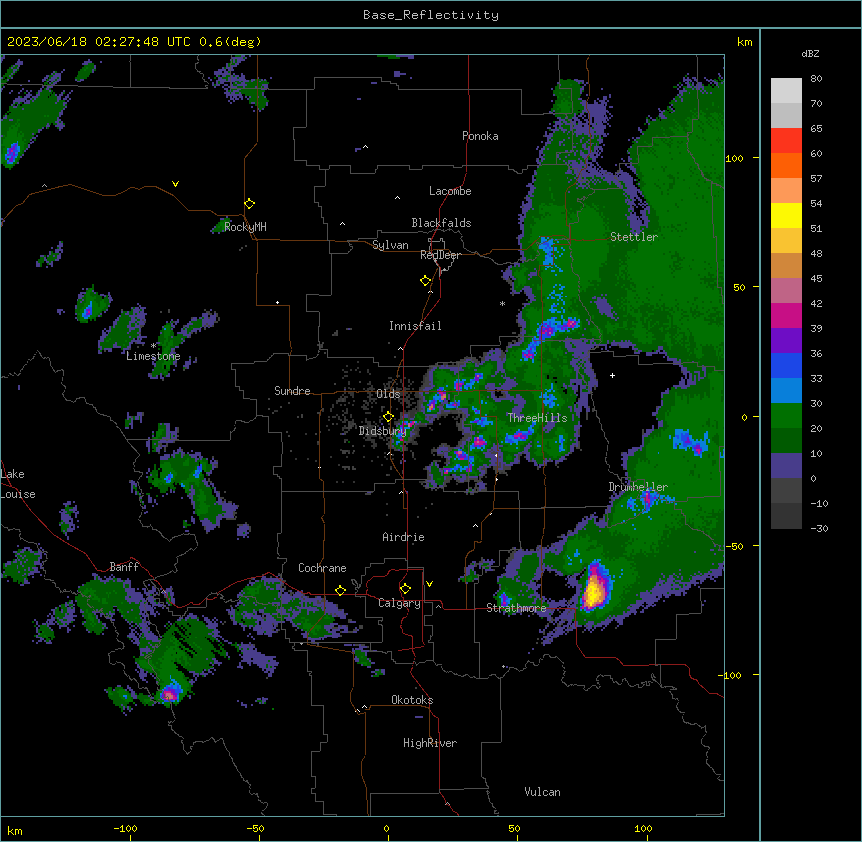Click the Strathmore town label
Image resolution: width=862 pixels, height=842 pixels.
(x=516, y=608)
